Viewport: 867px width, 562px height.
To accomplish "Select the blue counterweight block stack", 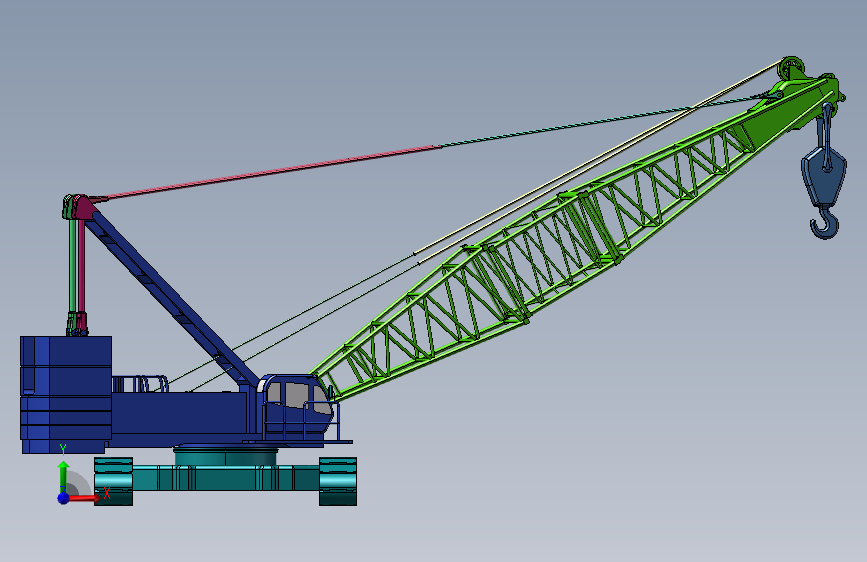I will tap(66, 394).
